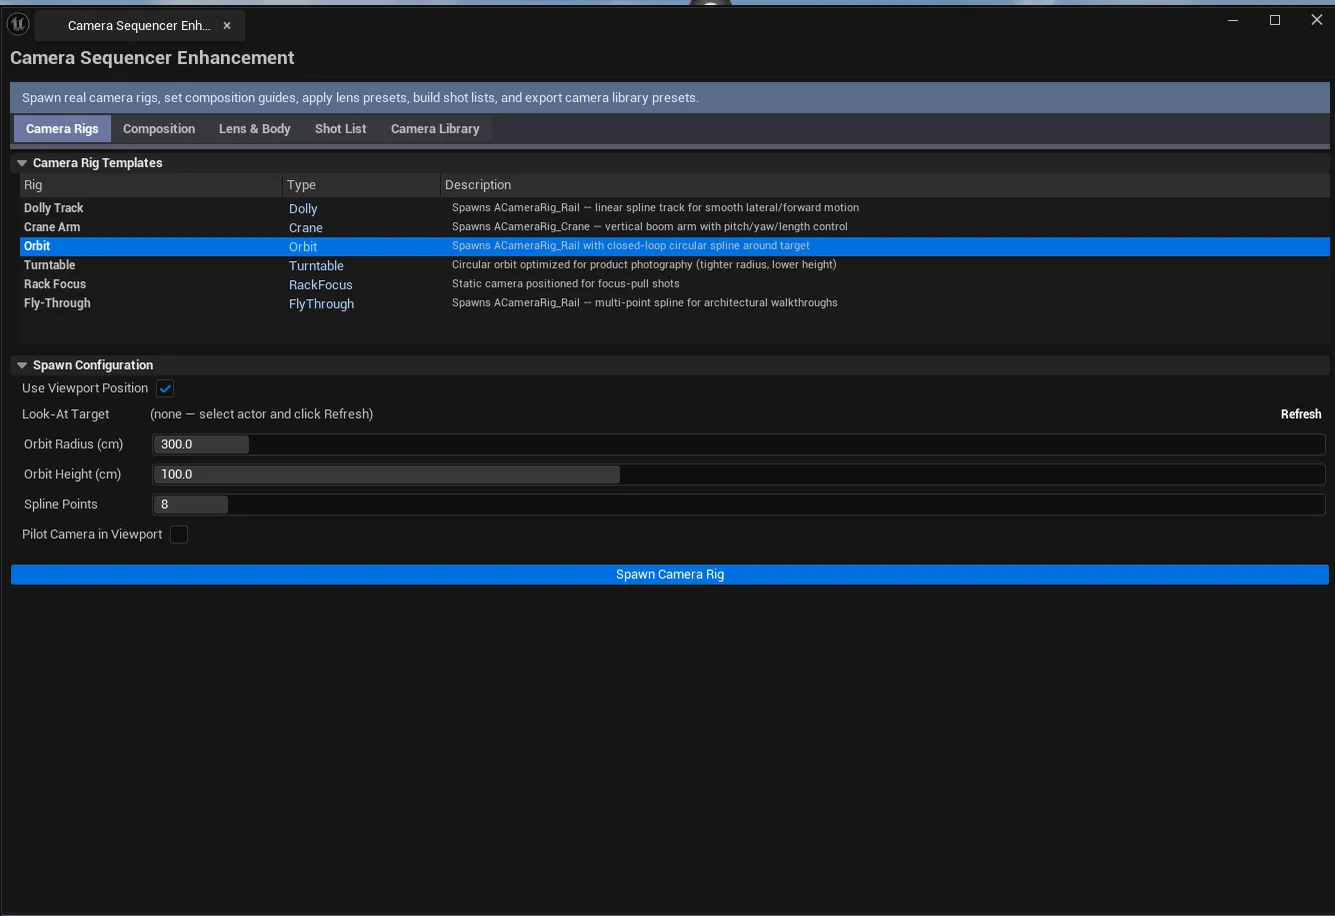
Task: Select the Crane Arm rig row
Action: click(675, 227)
